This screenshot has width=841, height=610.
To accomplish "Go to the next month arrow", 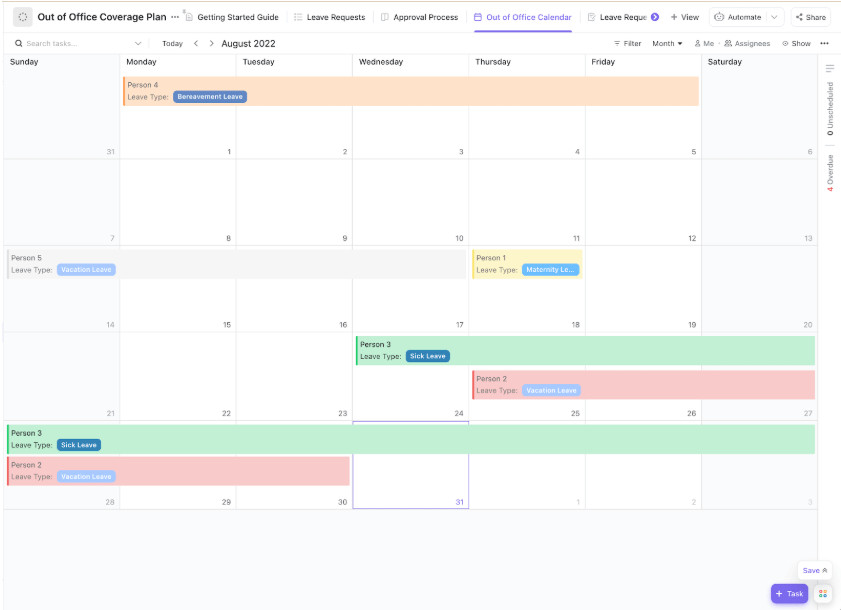I will 211,43.
